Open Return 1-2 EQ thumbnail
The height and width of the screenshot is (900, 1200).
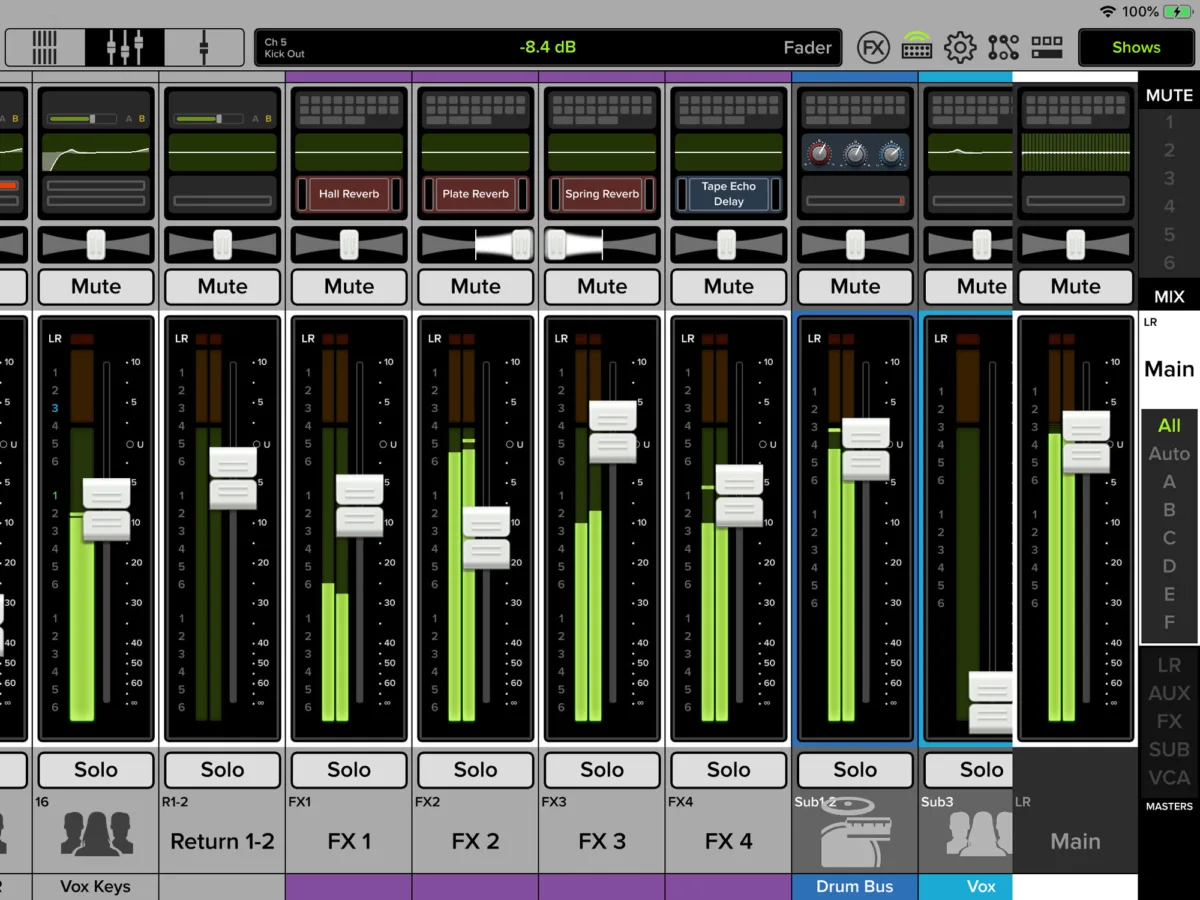[222, 153]
